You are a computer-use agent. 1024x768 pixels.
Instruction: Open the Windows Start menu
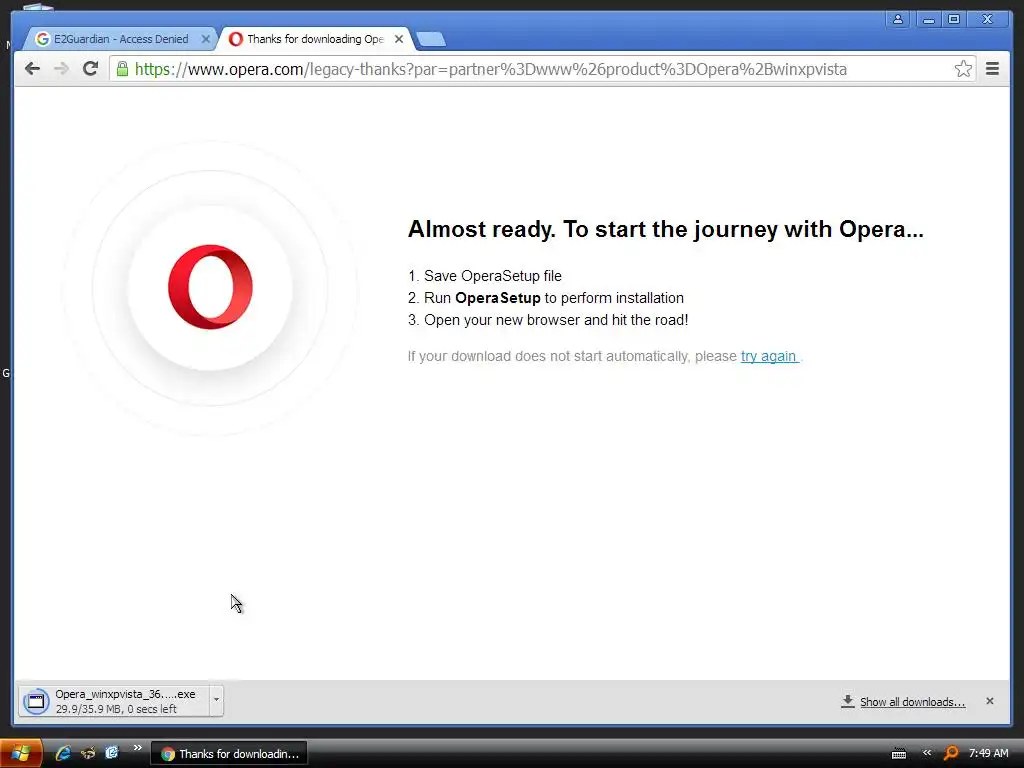[21, 754]
